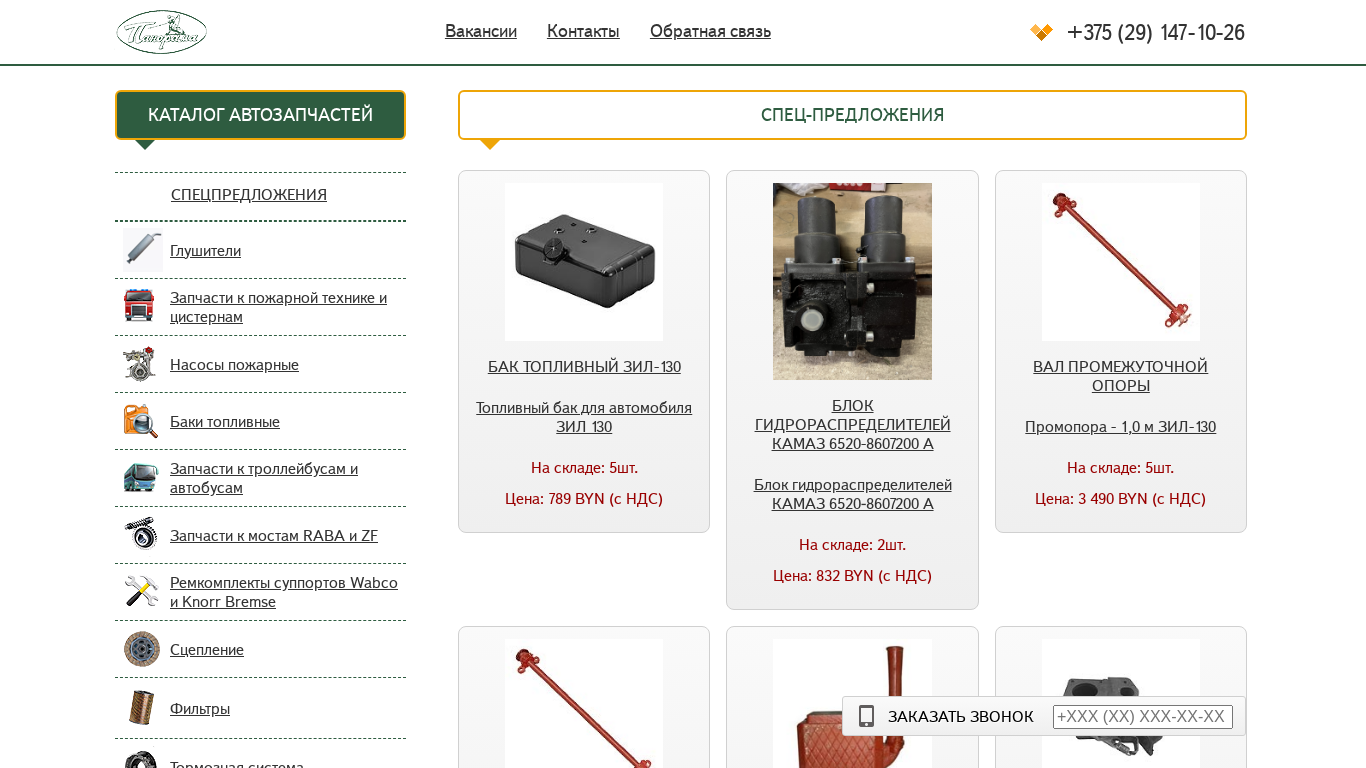The height and width of the screenshot is (768, 1366).
Task: Open the lower Блок гидрораспределителей КАМАЗ 6520-8607200 А description
Action: pos(853,494)
